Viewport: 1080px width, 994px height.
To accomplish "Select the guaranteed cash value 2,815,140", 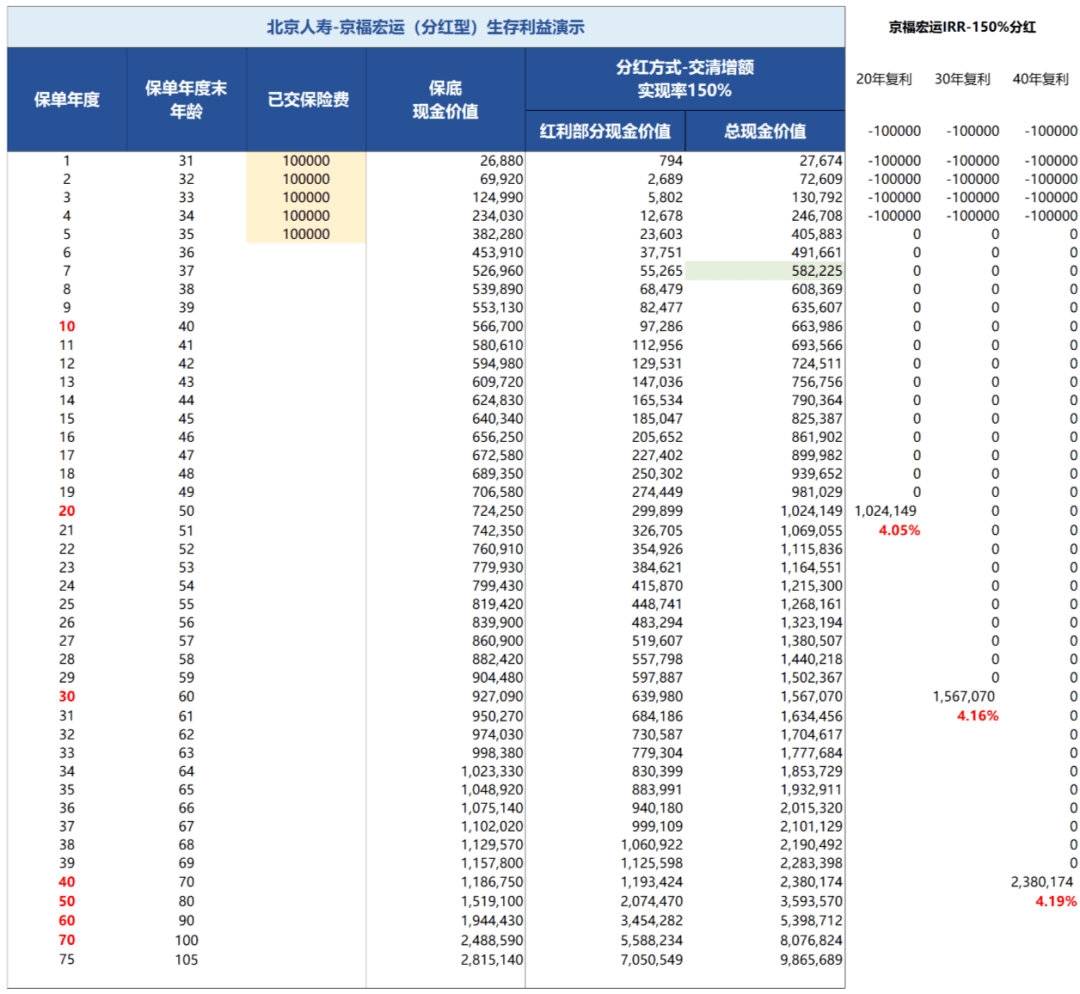I will 492,960.
